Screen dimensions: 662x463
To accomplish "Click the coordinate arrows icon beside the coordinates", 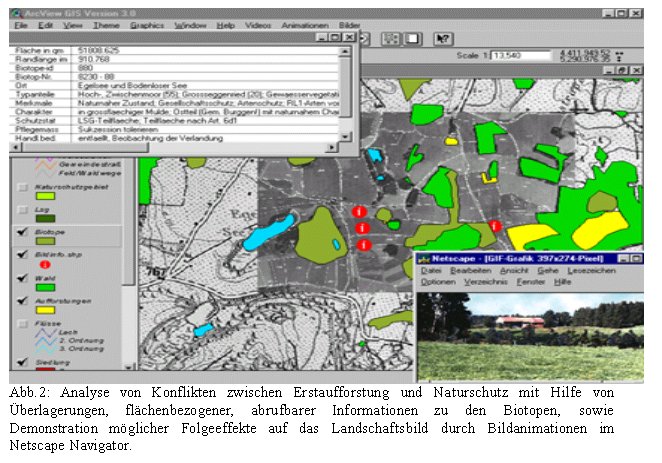I will point(619,56).
